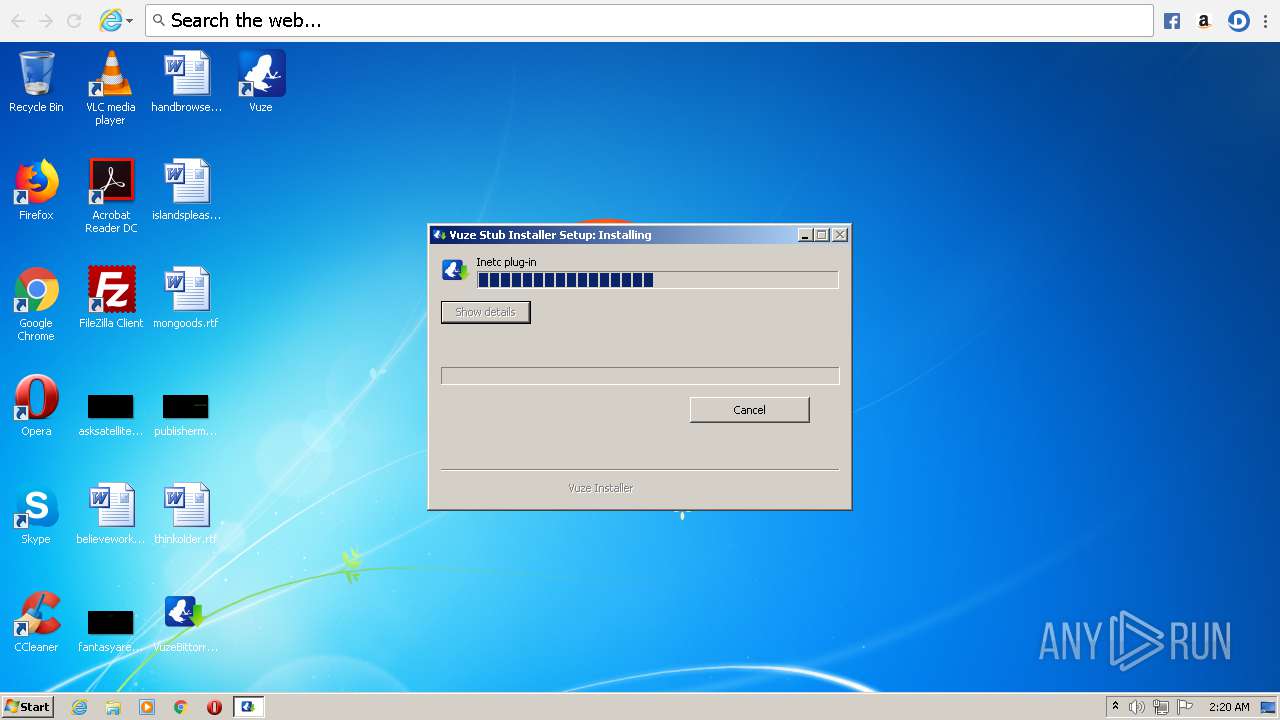Click the network tray icon
The width and height of the screenshot is (1280, 720).
point(1161,707)
